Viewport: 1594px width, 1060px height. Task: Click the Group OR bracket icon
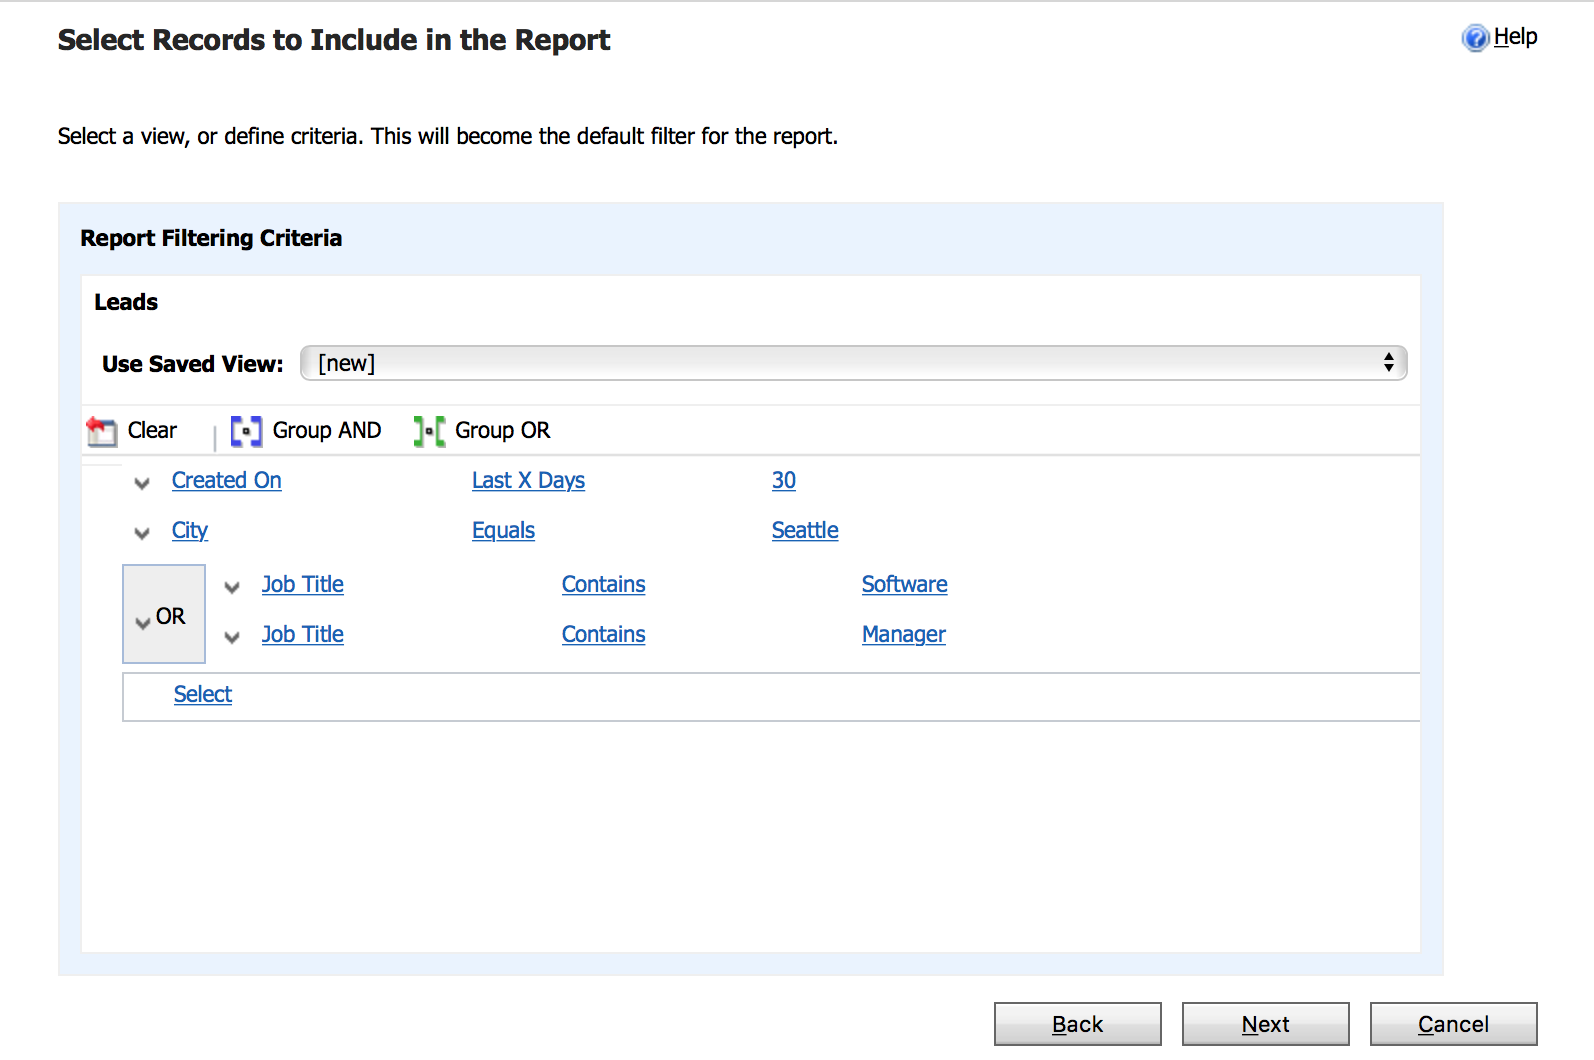pos(429,431)
